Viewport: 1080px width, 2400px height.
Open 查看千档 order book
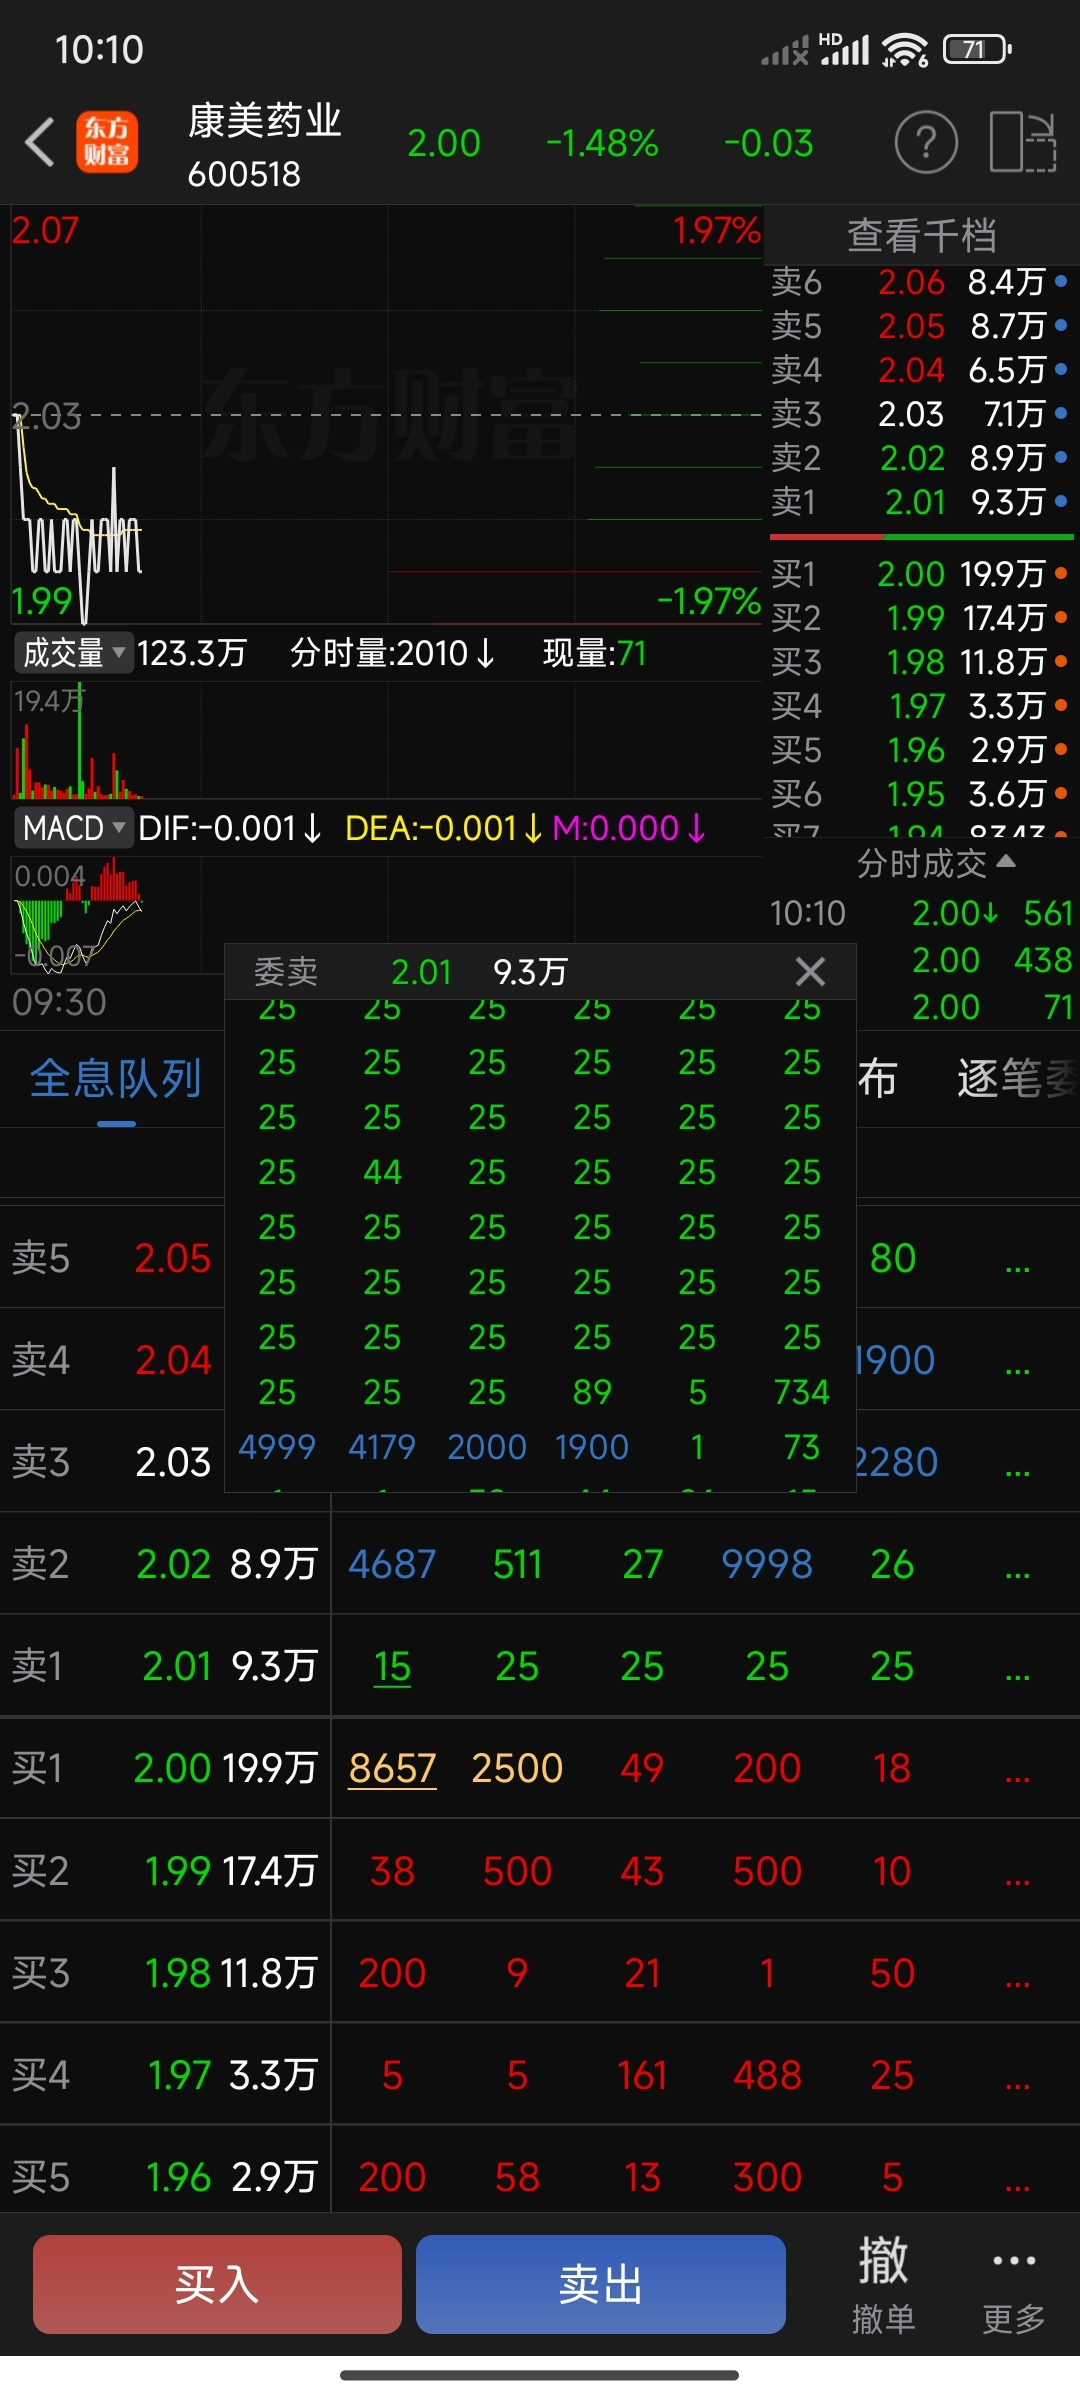921,236
